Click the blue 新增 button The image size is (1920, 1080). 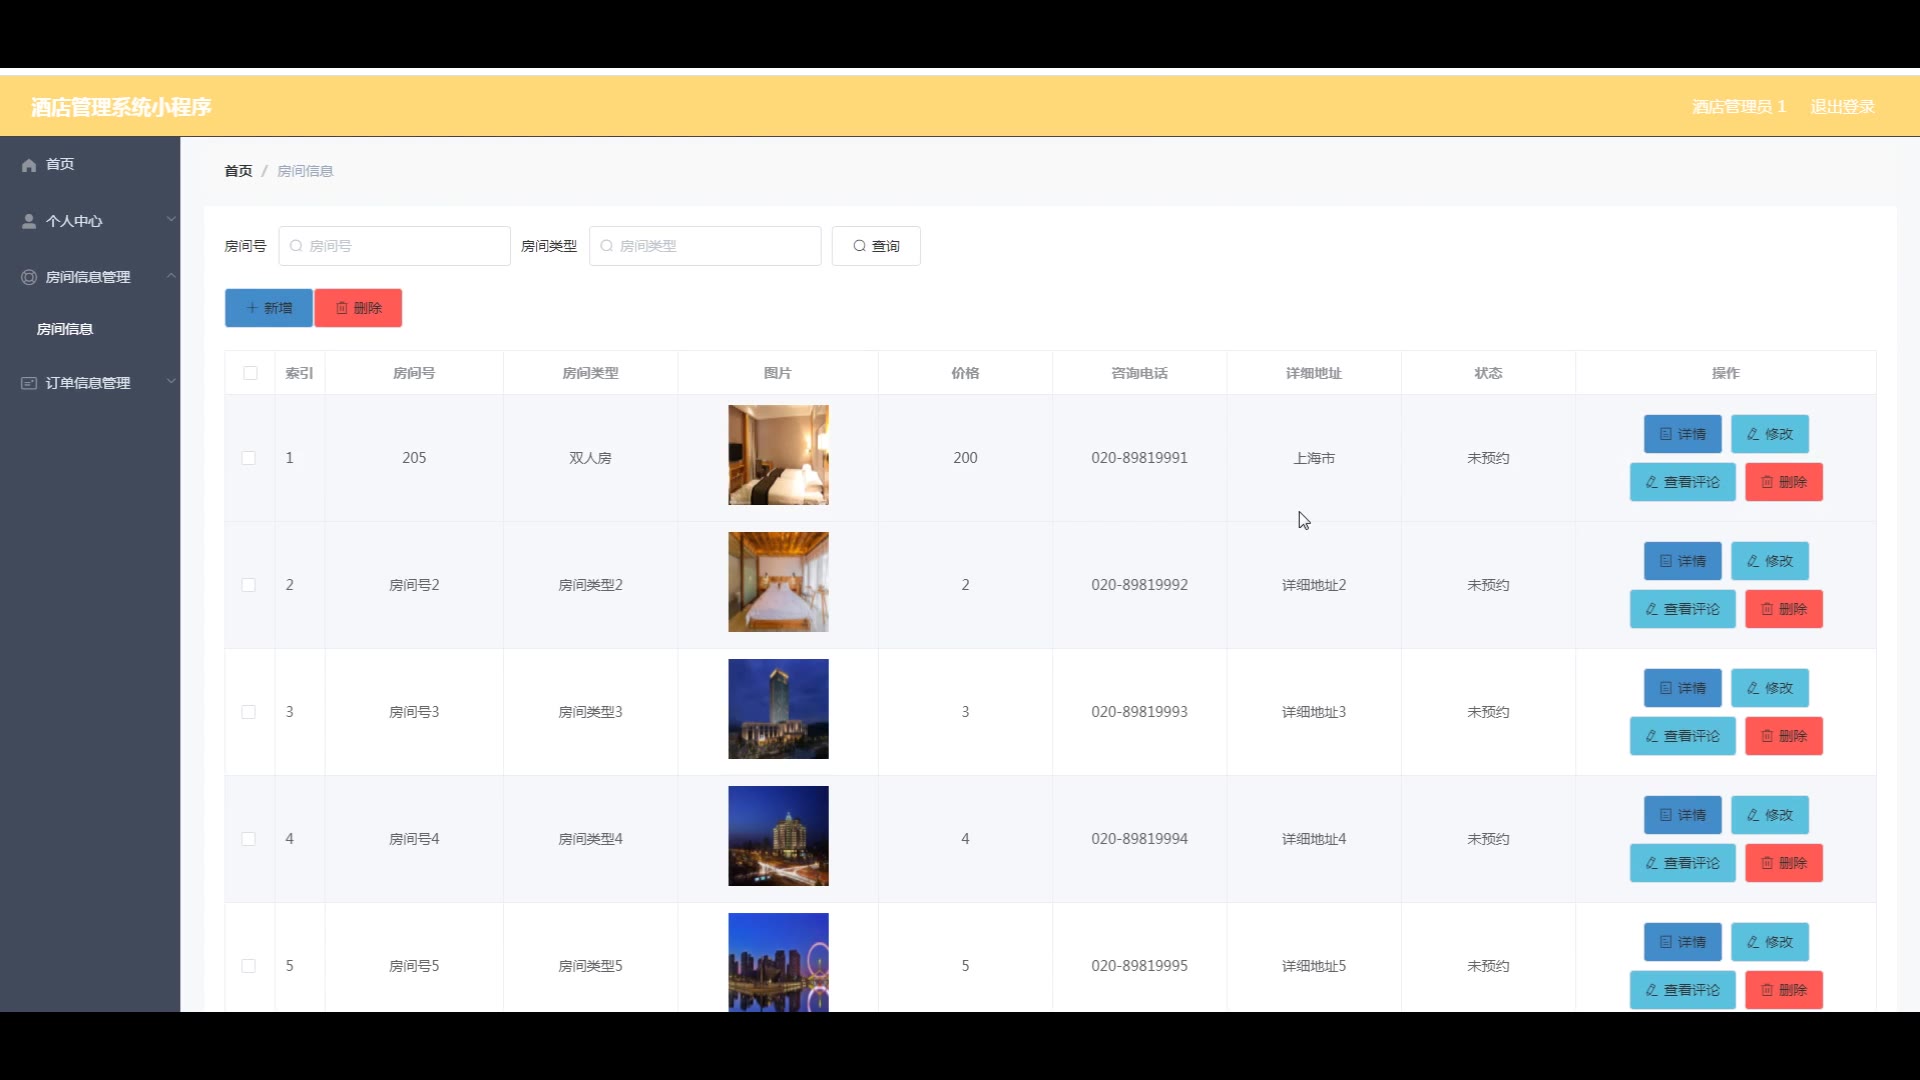tap(269, 308)
